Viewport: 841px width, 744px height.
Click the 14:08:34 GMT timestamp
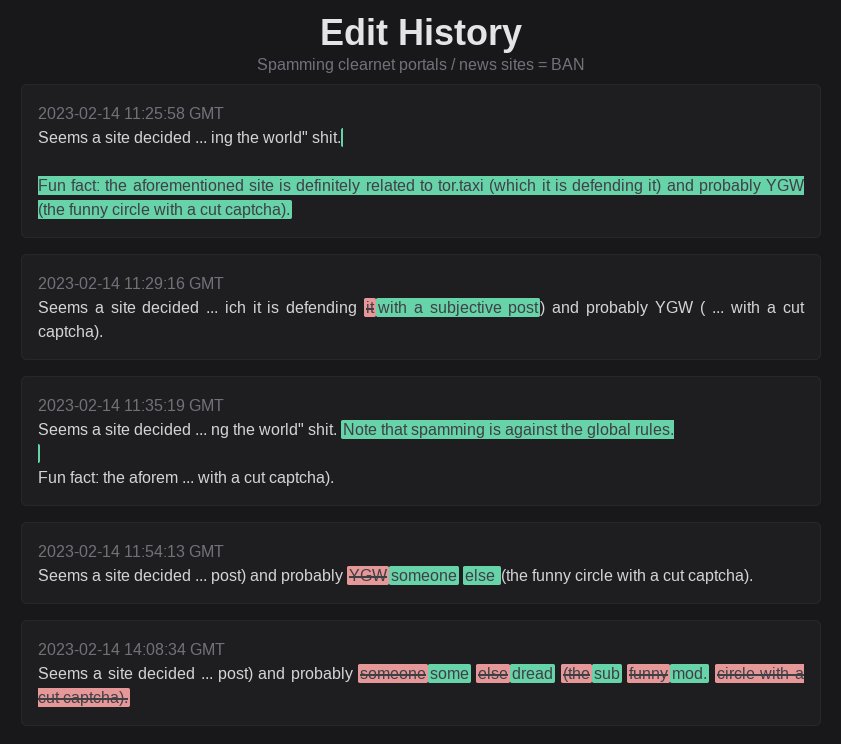point(131,649)
